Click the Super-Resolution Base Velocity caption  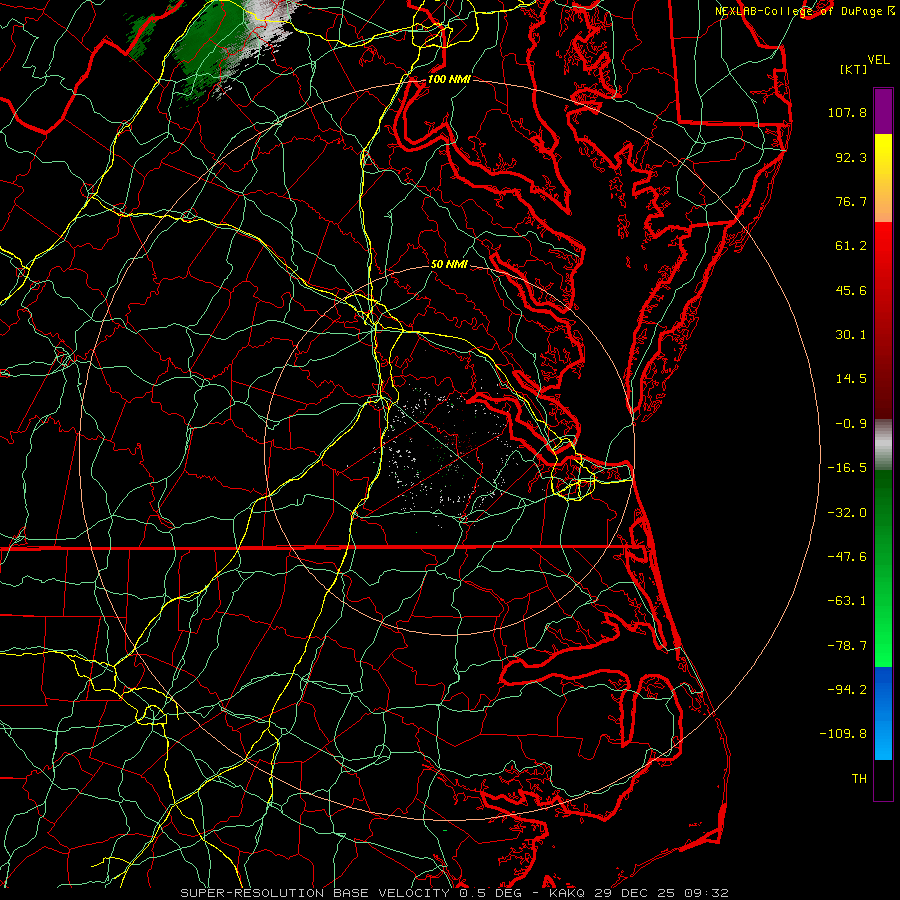pos(455,893)
